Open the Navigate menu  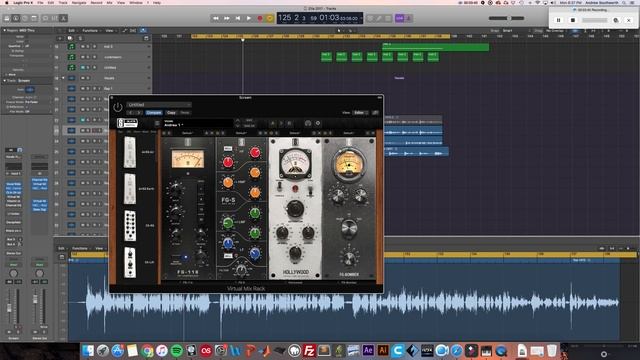[x=79, y=2]
